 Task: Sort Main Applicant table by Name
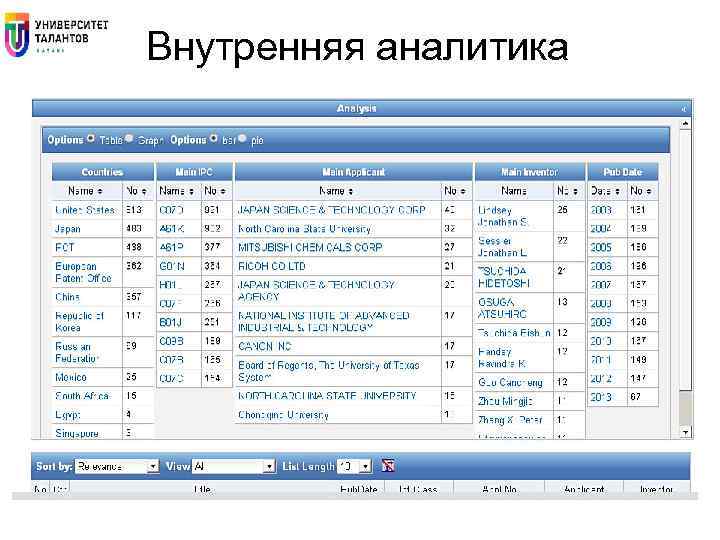pos(337,191)
